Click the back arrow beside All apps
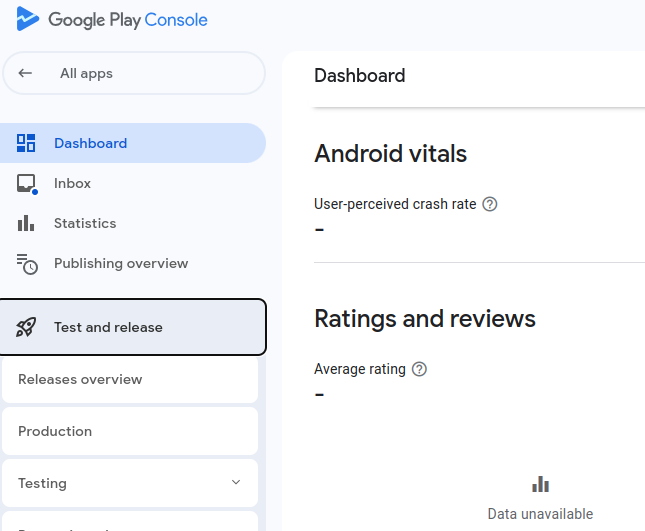645x531 pixels. 26,73
